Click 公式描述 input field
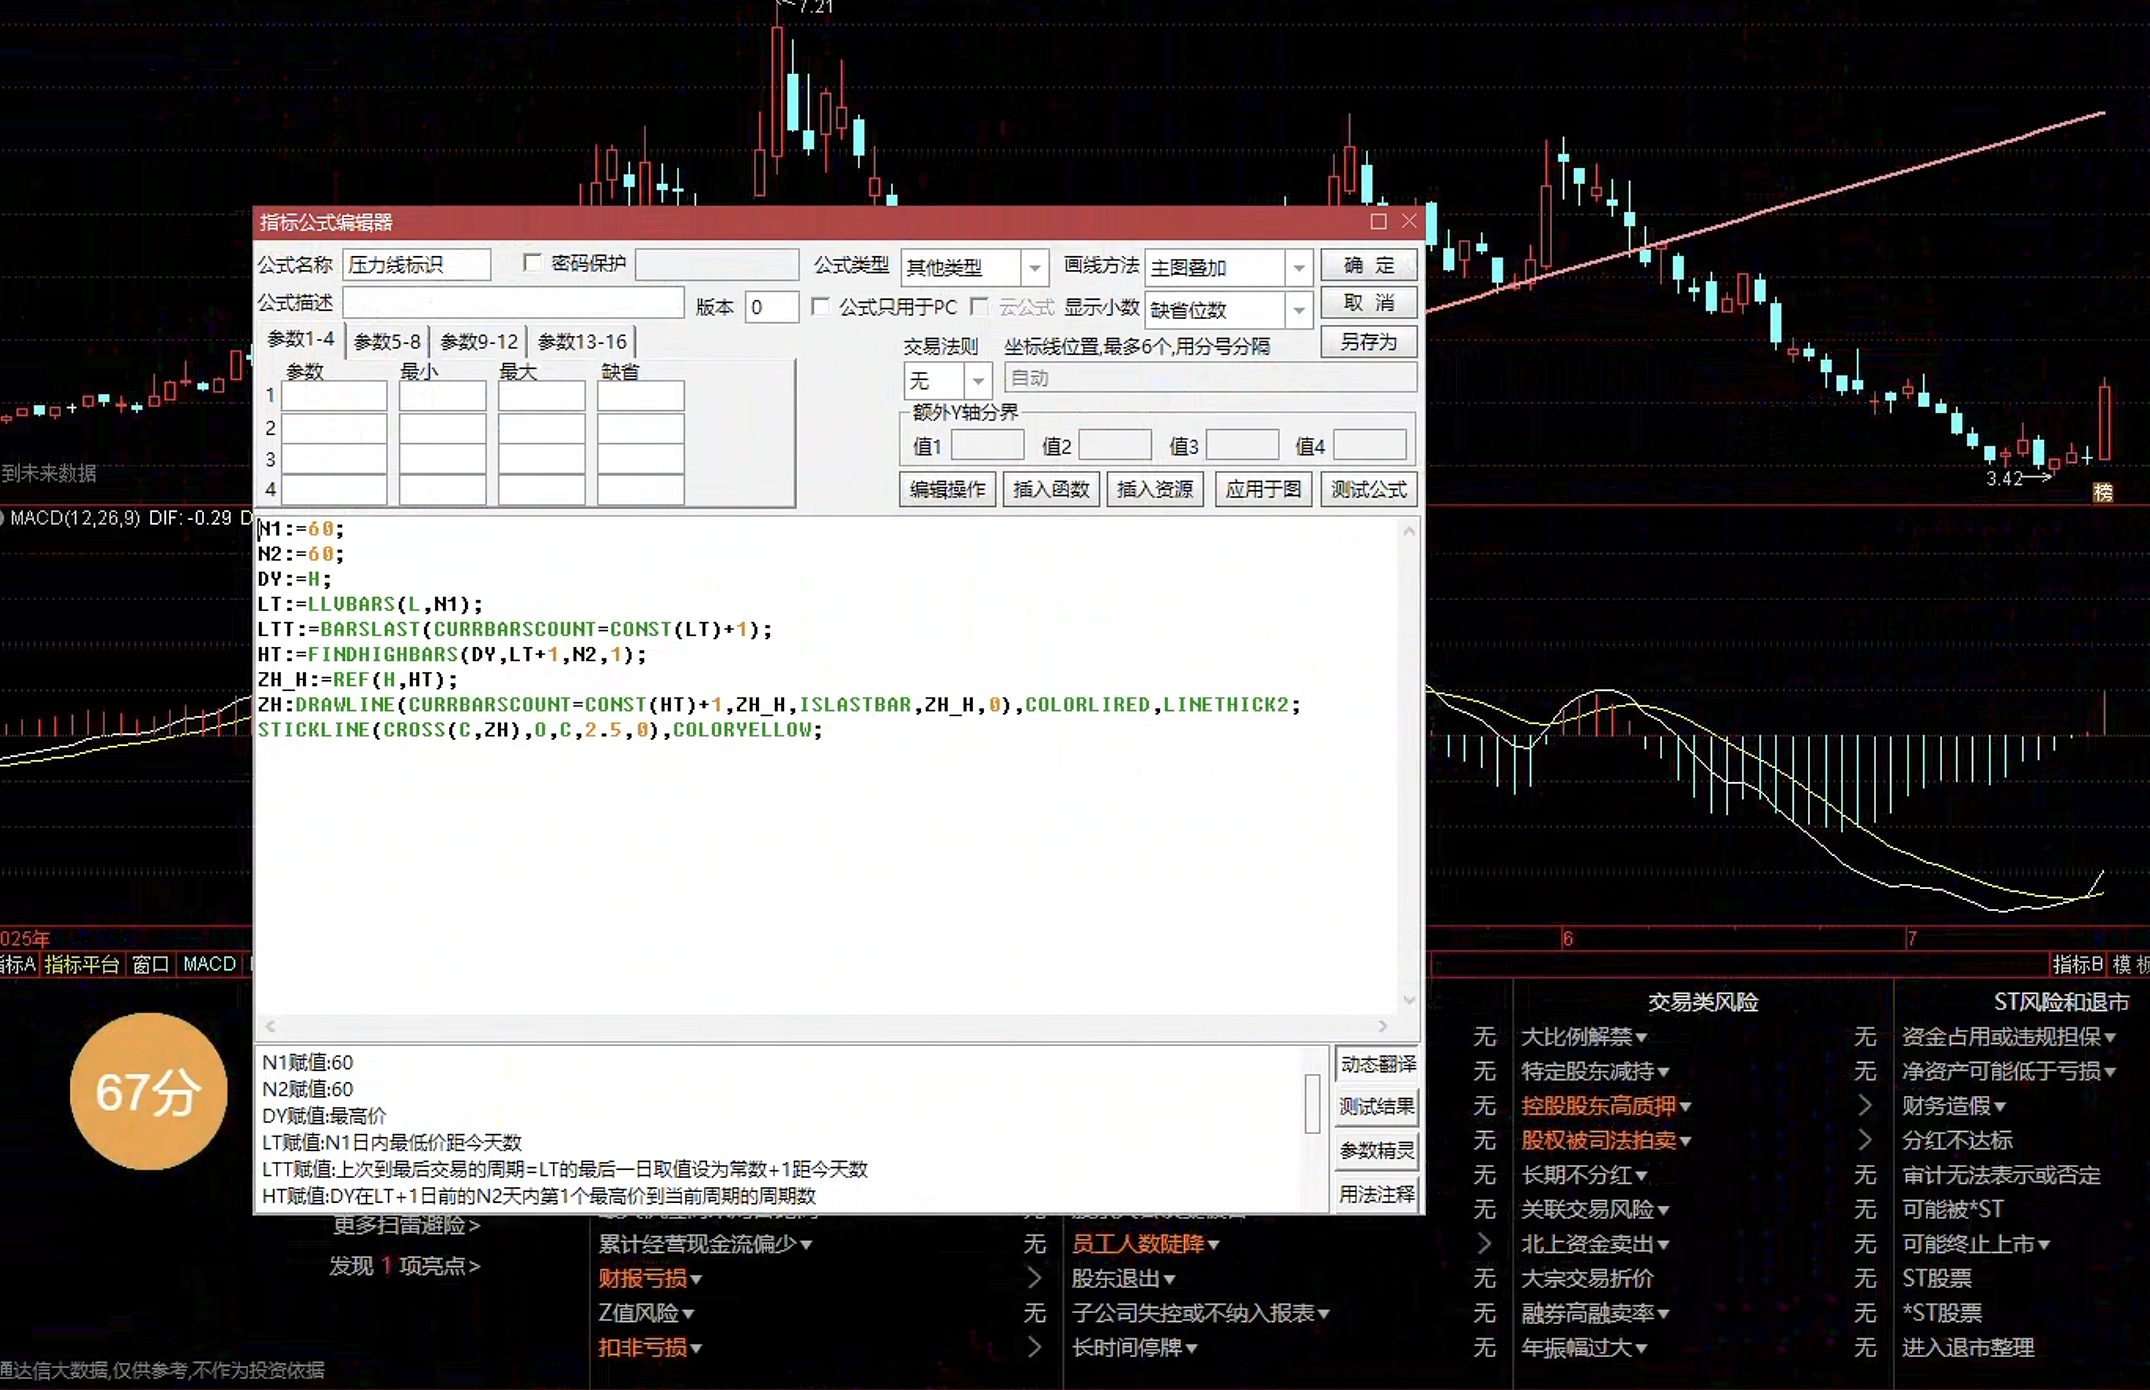The image size is (2150, 1390). [513, 303]
